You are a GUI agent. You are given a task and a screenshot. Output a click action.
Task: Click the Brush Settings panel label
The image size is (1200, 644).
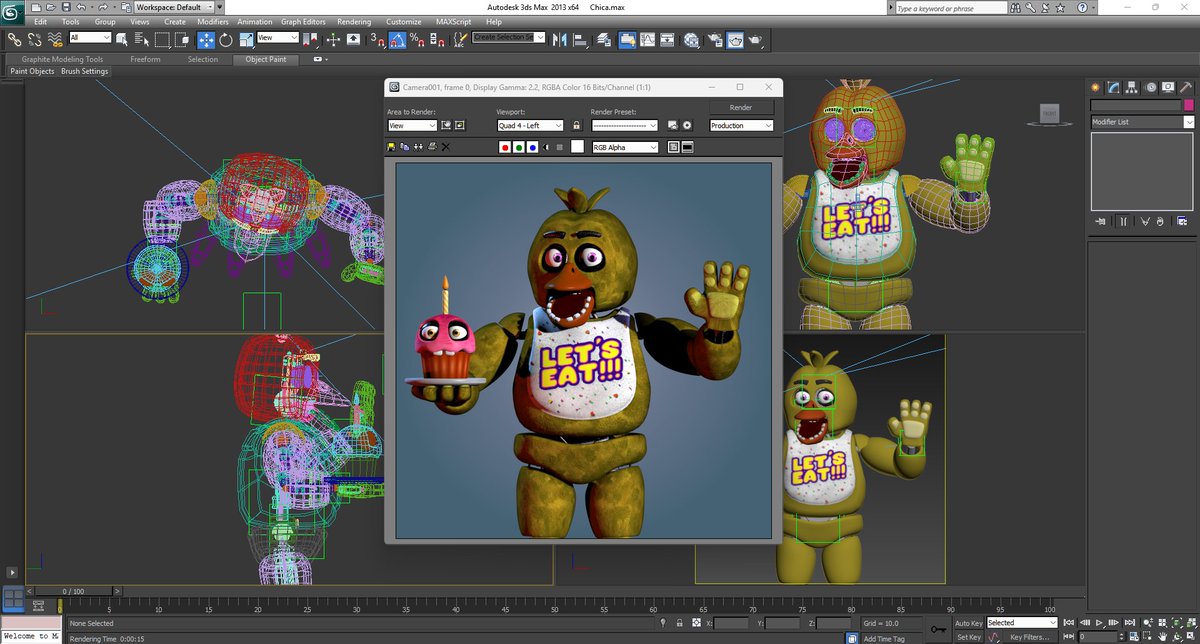point(85,71)
